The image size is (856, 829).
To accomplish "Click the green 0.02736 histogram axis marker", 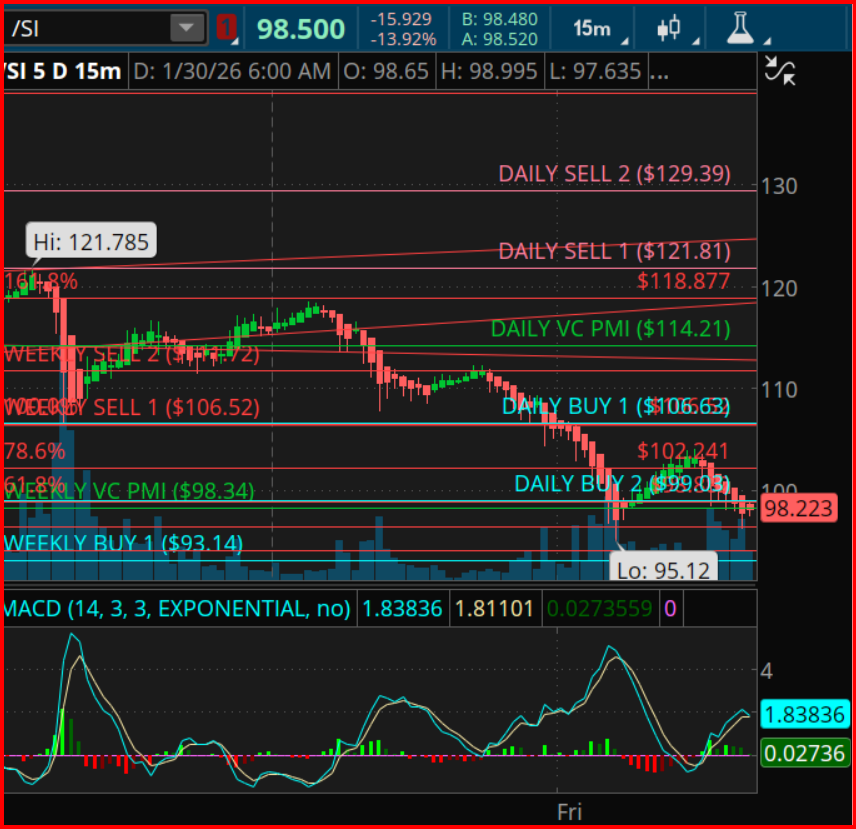I will click(x=805, y=753).
